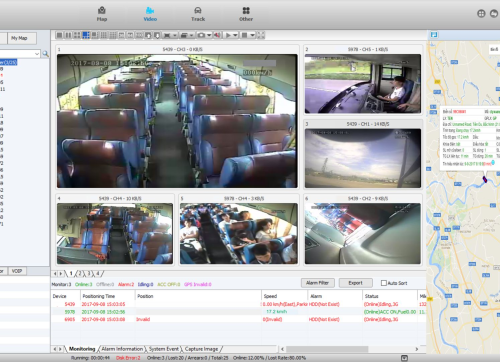The height and width of the screenshot is (362, 500).
Task: Open the Video section in top navigation
Action: click(x=150, y=14)
